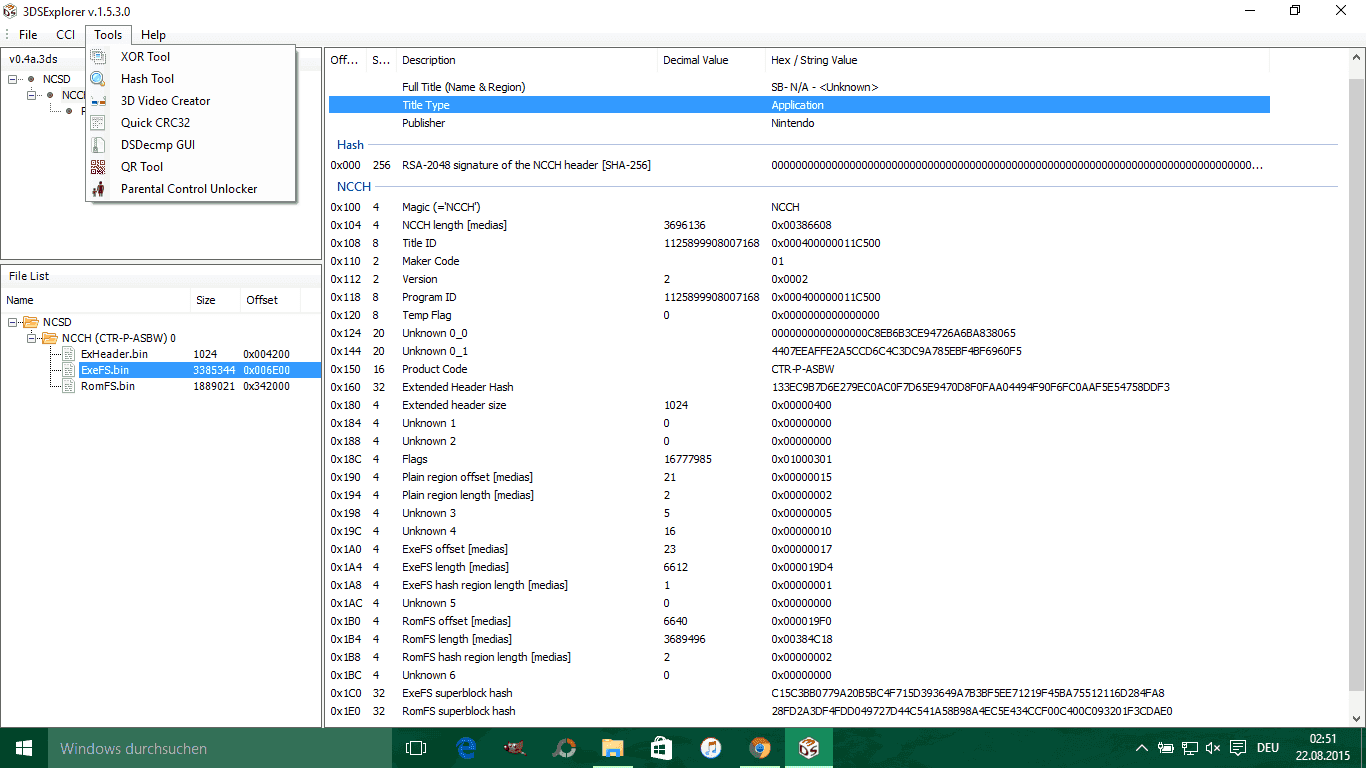Select RomFS.bin in the File List

(x=108, y=386)
